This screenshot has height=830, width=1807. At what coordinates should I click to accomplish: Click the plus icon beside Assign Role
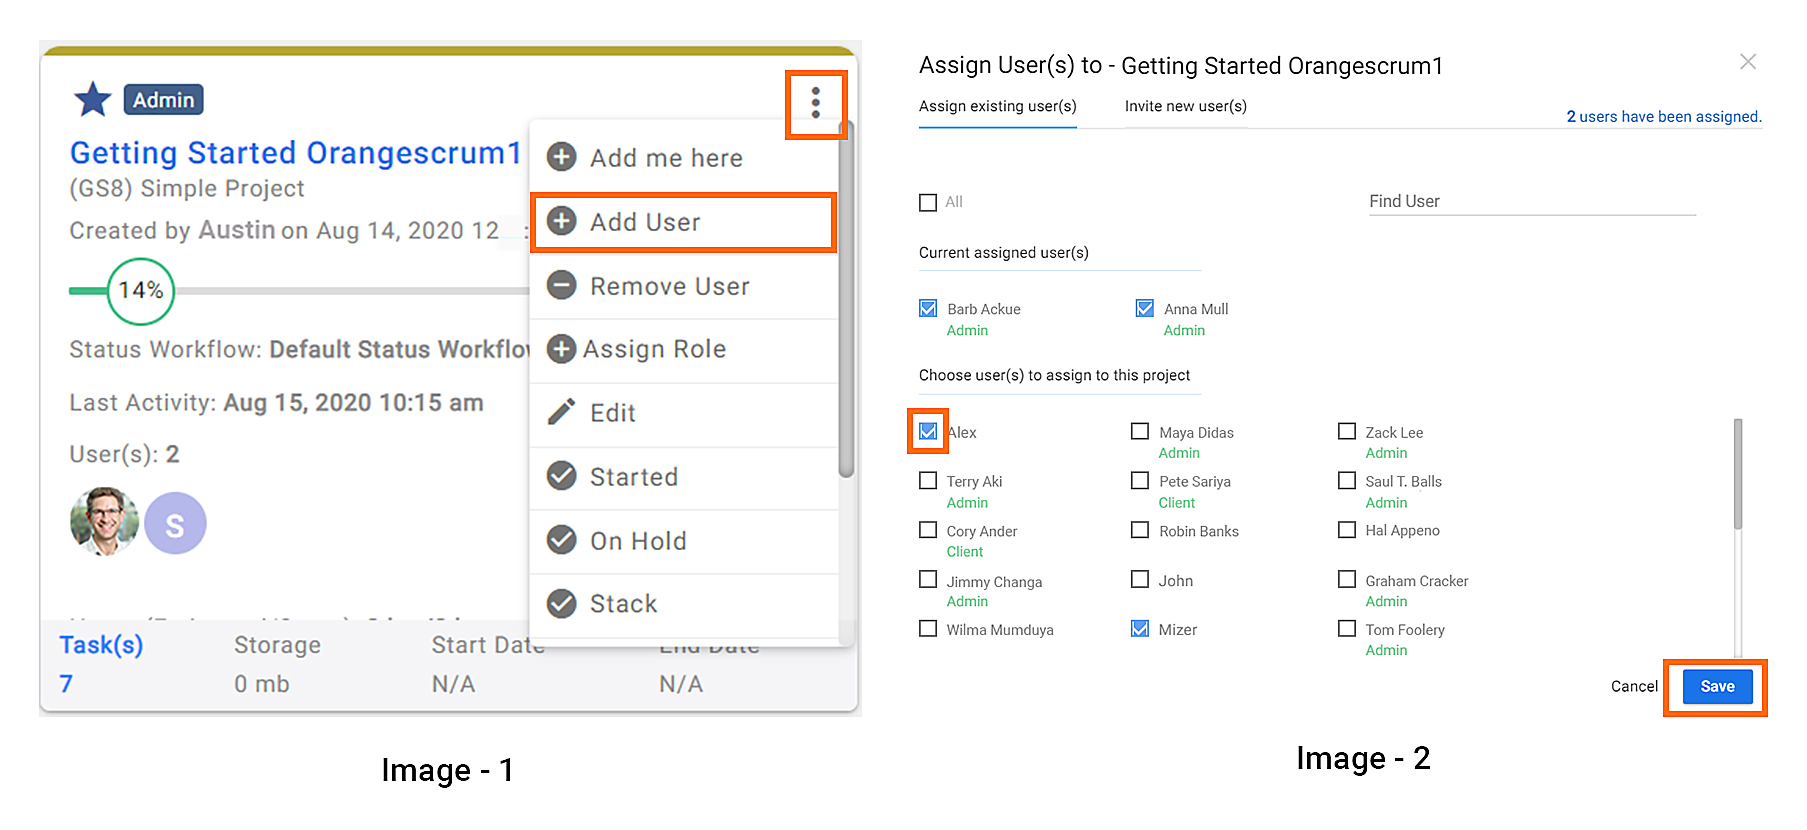pos(562,349)
